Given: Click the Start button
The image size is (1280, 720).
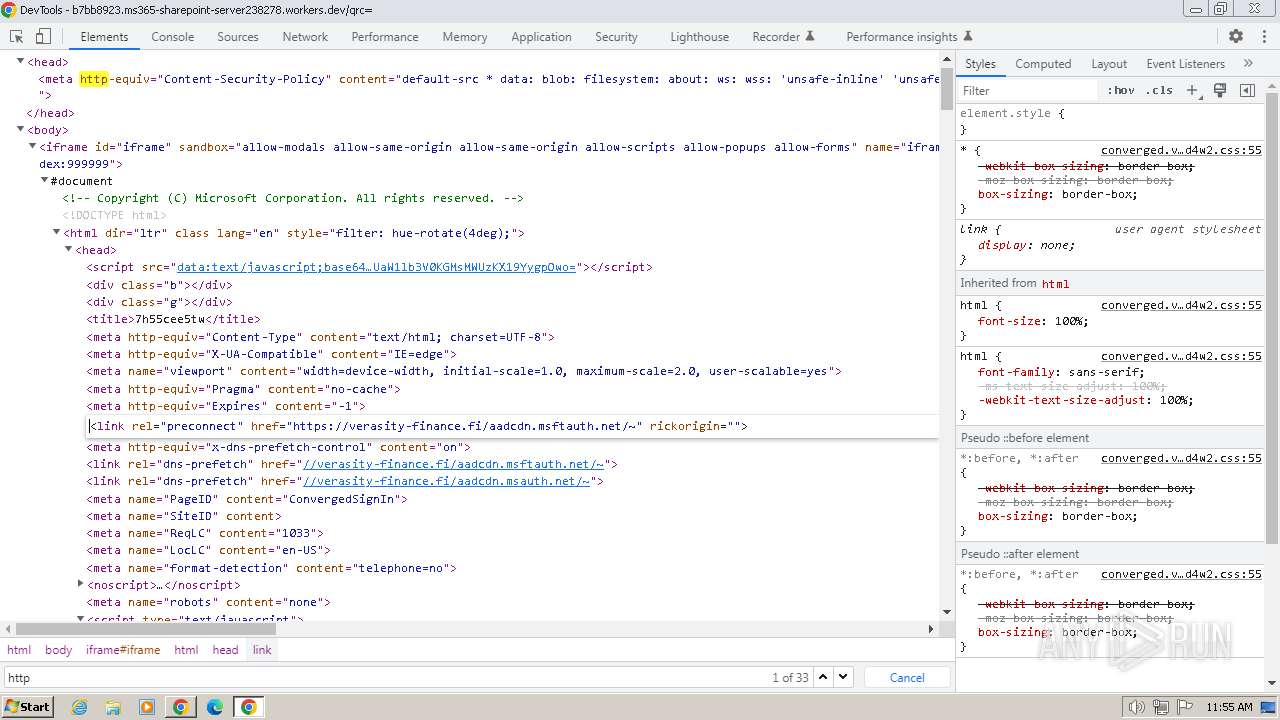Looking at the screenshot, I should pos(27,707).
